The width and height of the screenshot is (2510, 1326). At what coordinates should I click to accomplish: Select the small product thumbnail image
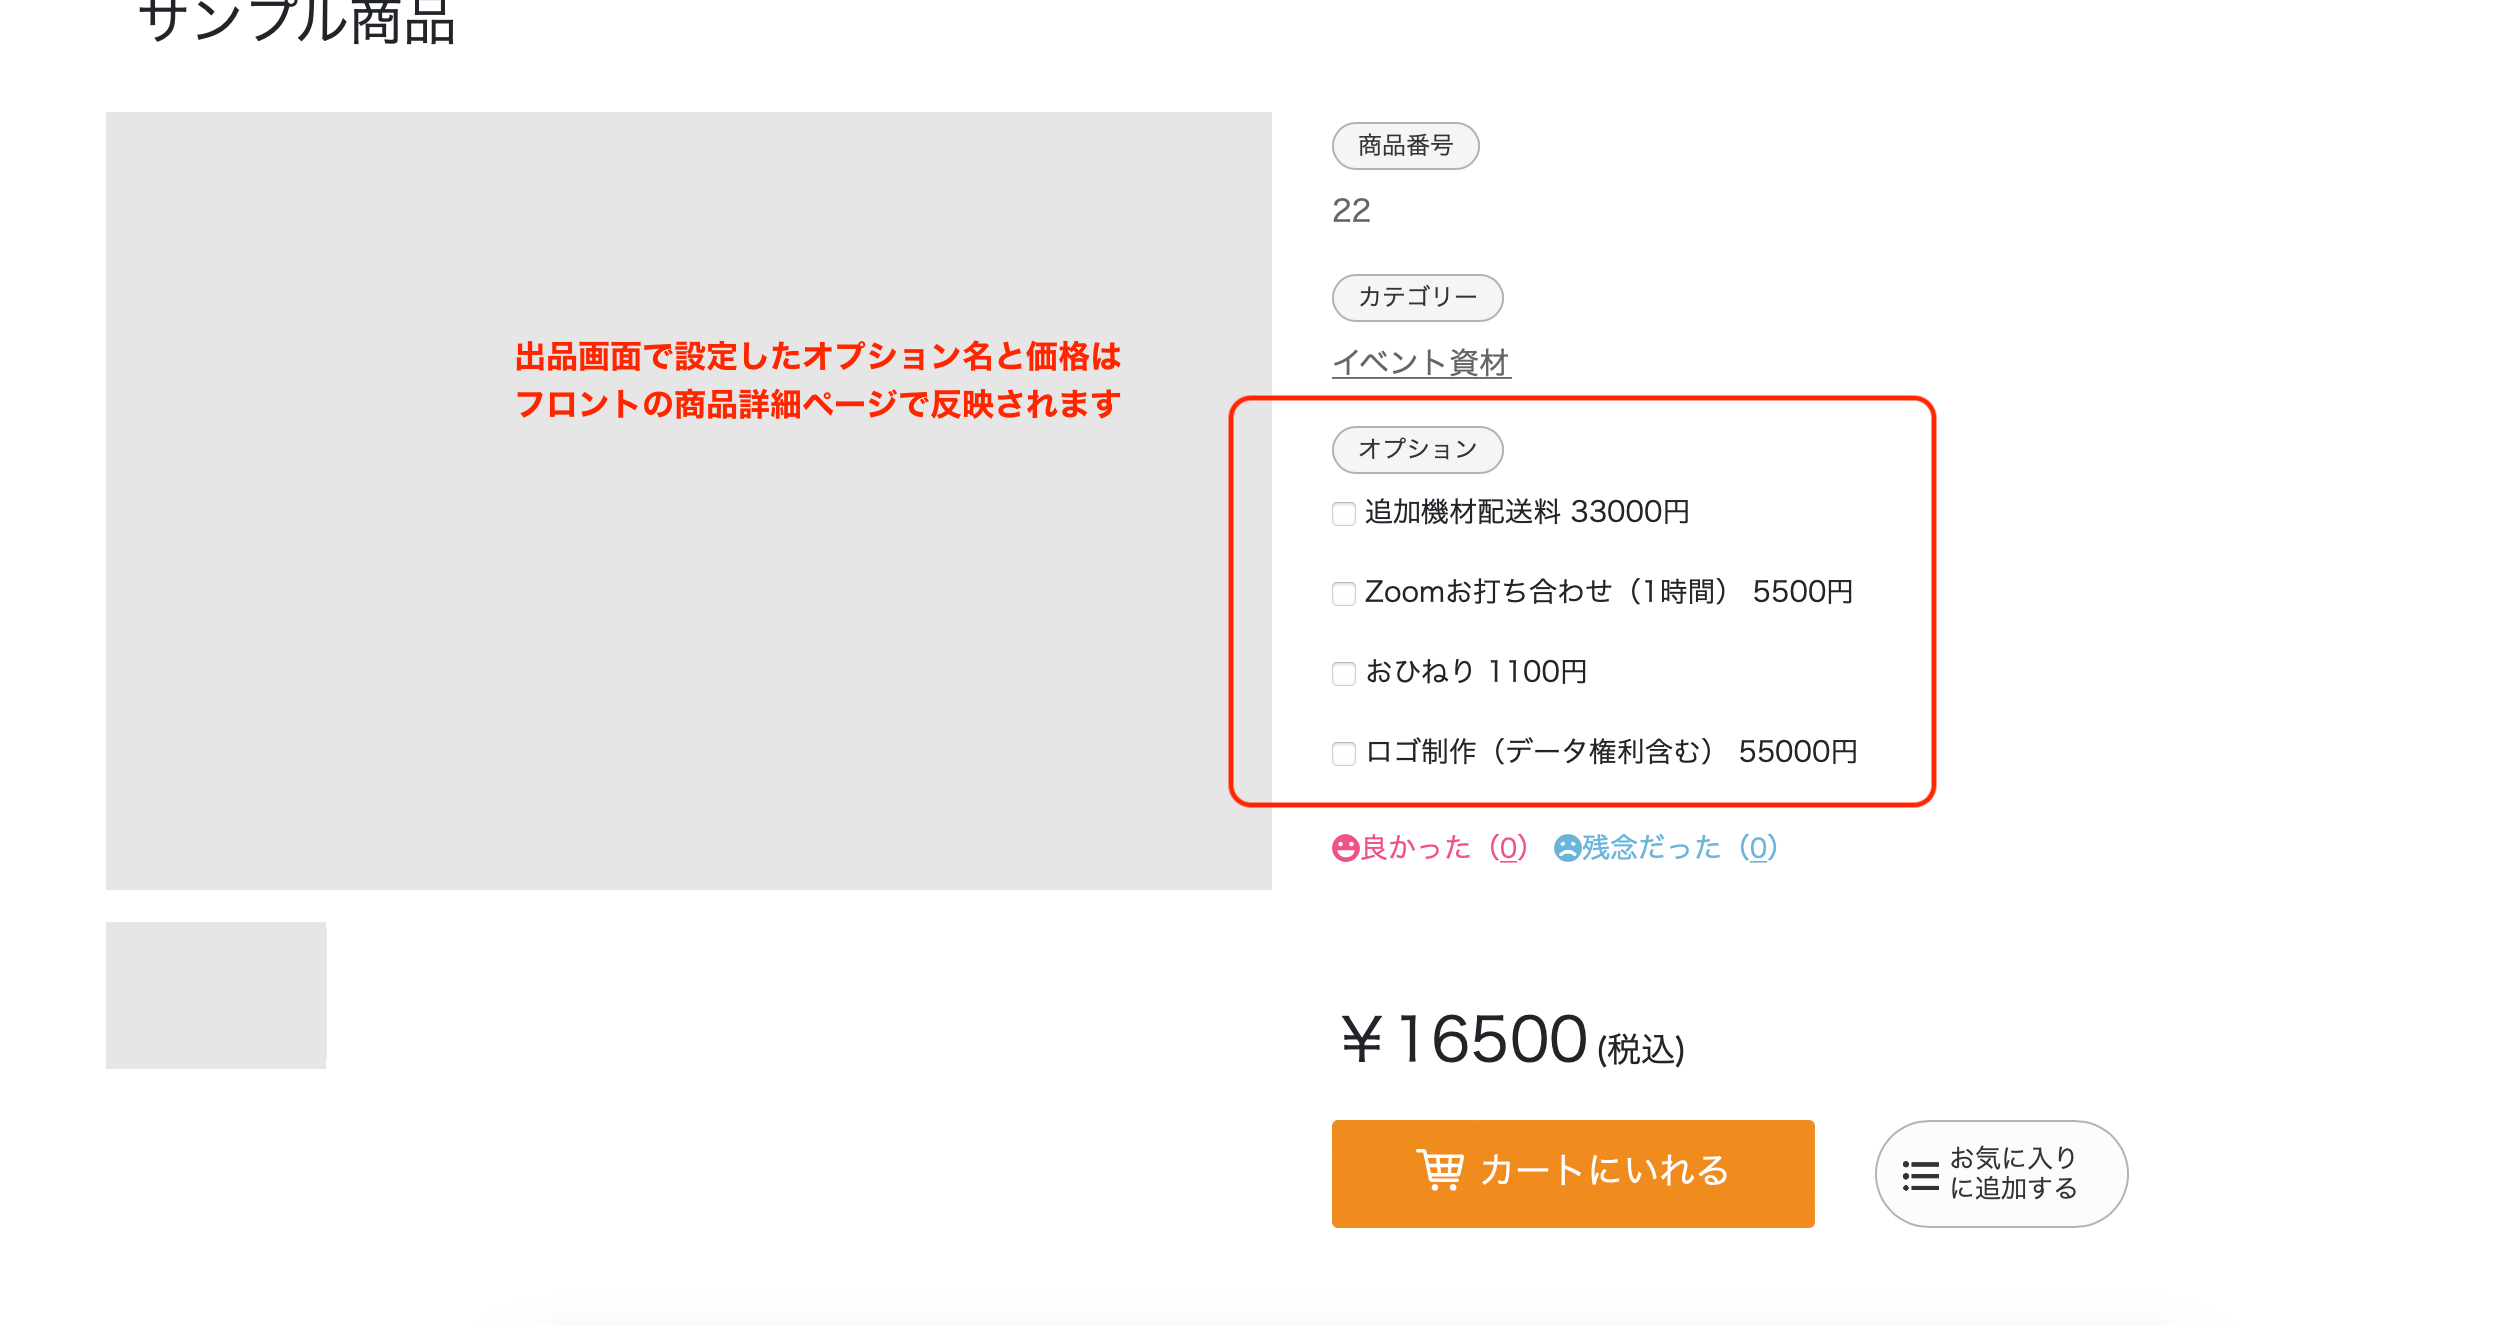216,995
